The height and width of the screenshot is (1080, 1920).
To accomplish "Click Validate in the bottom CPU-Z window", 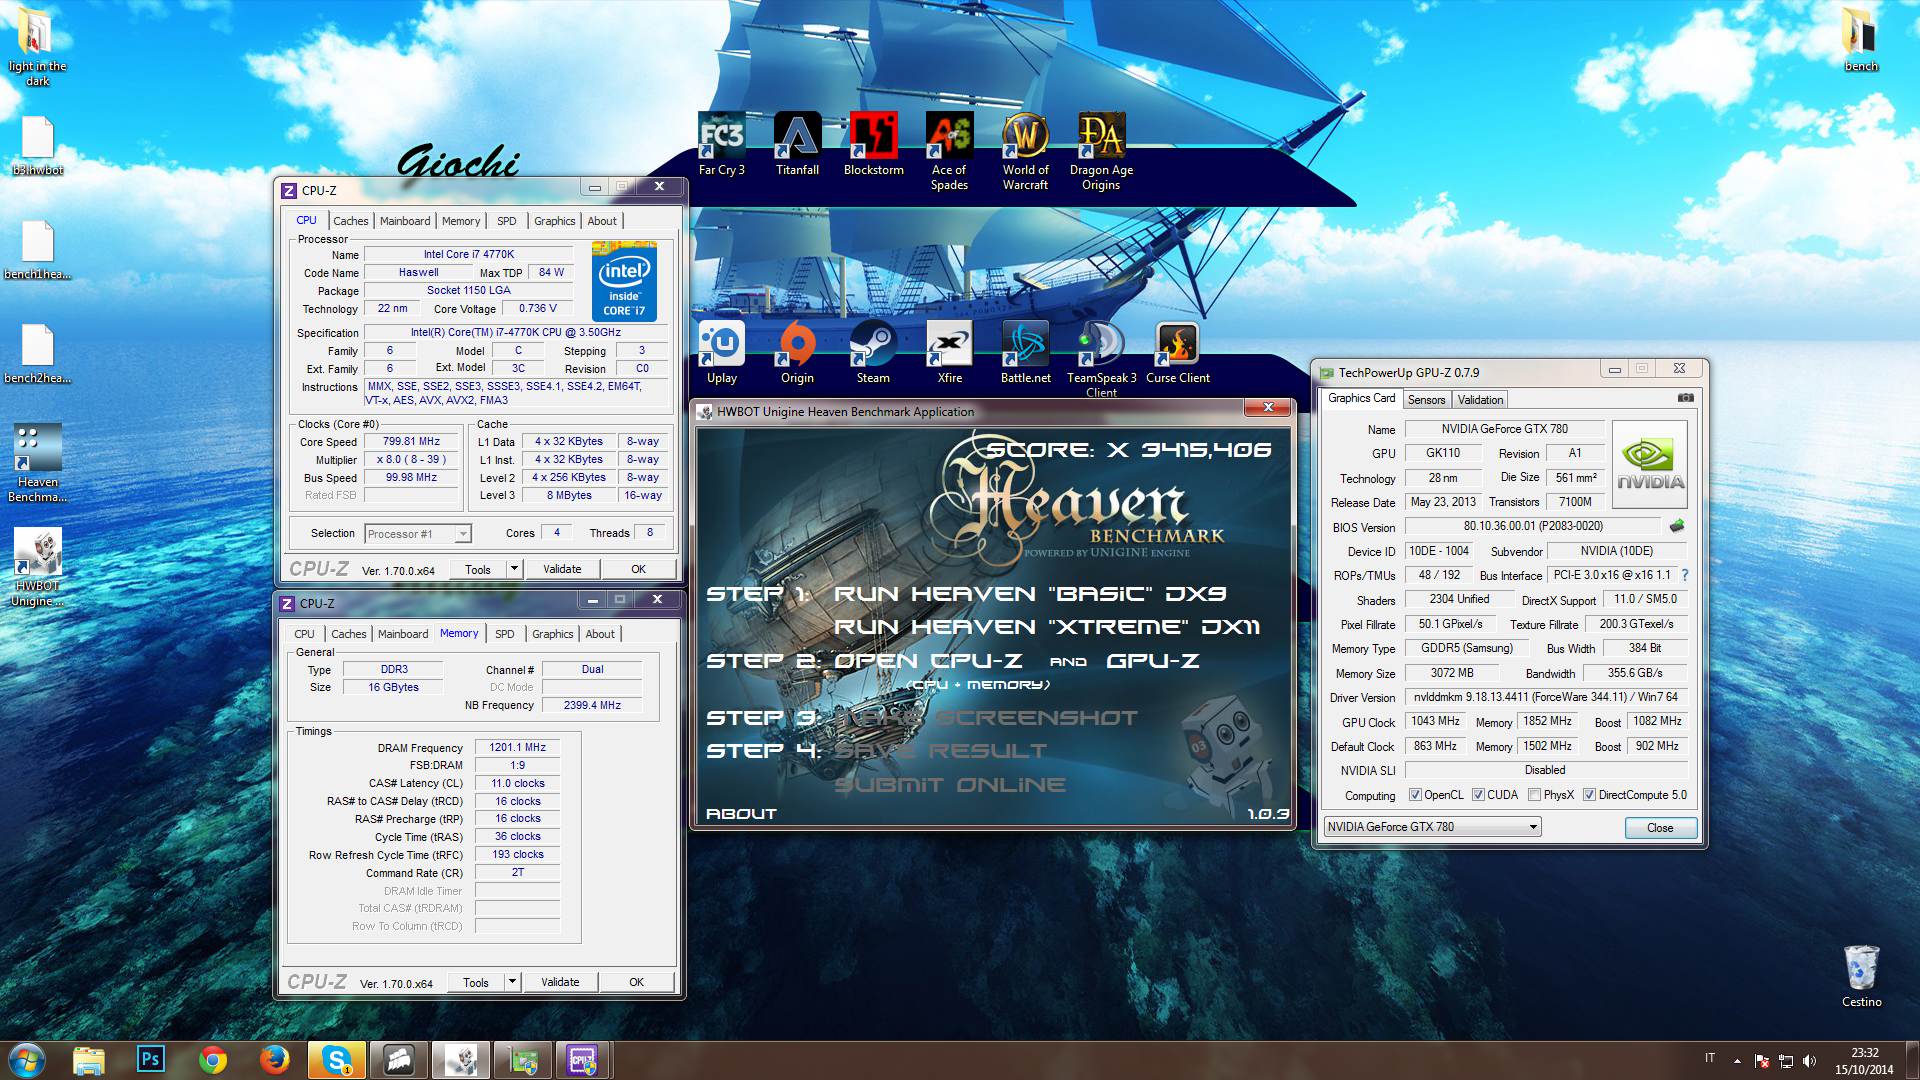I will tap(560, 982).
